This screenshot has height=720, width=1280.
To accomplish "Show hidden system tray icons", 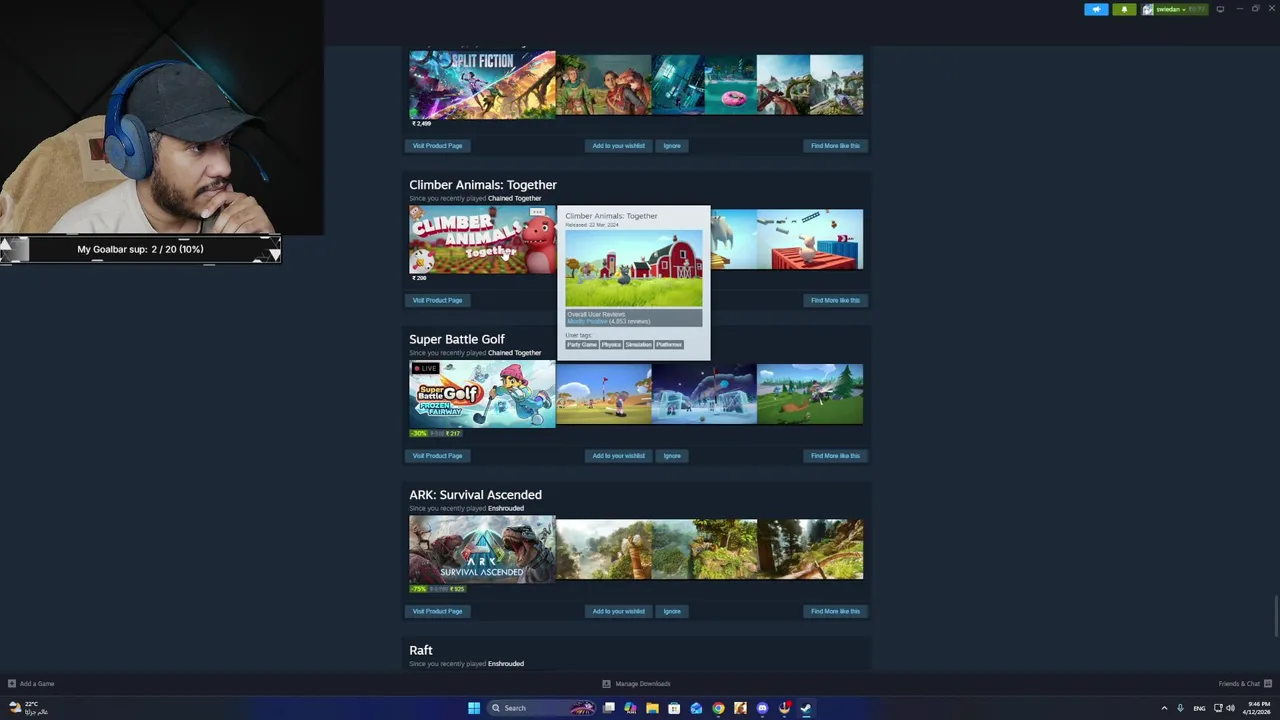I will [1164, 708].
